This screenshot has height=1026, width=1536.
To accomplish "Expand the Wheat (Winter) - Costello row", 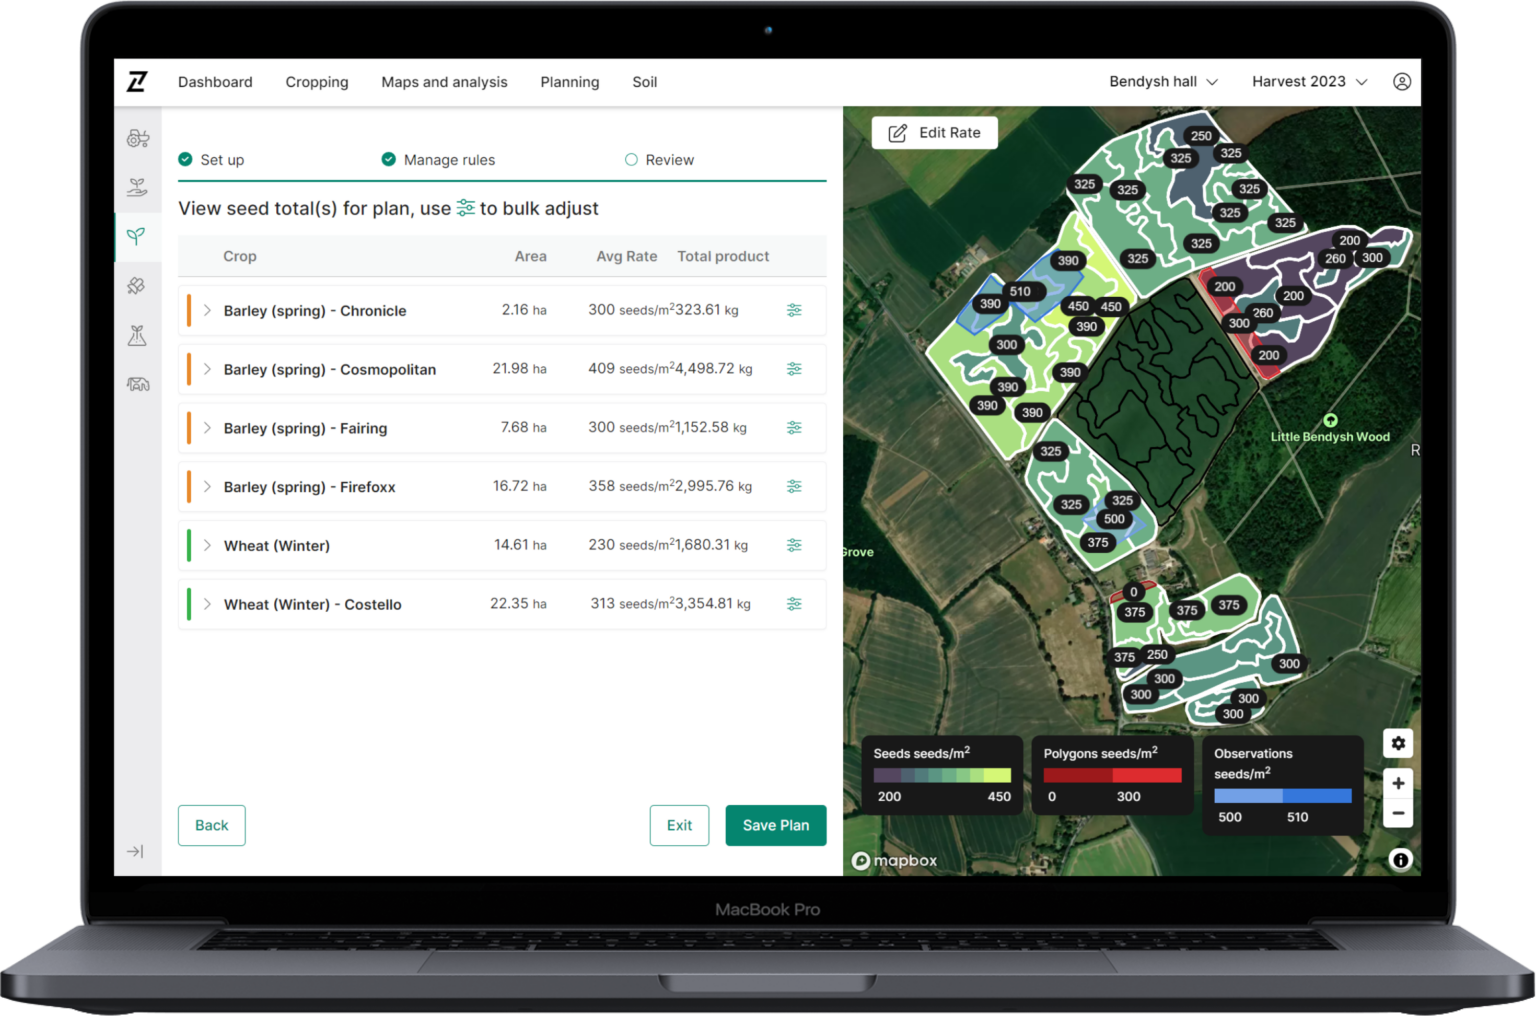I will (207, 604).
